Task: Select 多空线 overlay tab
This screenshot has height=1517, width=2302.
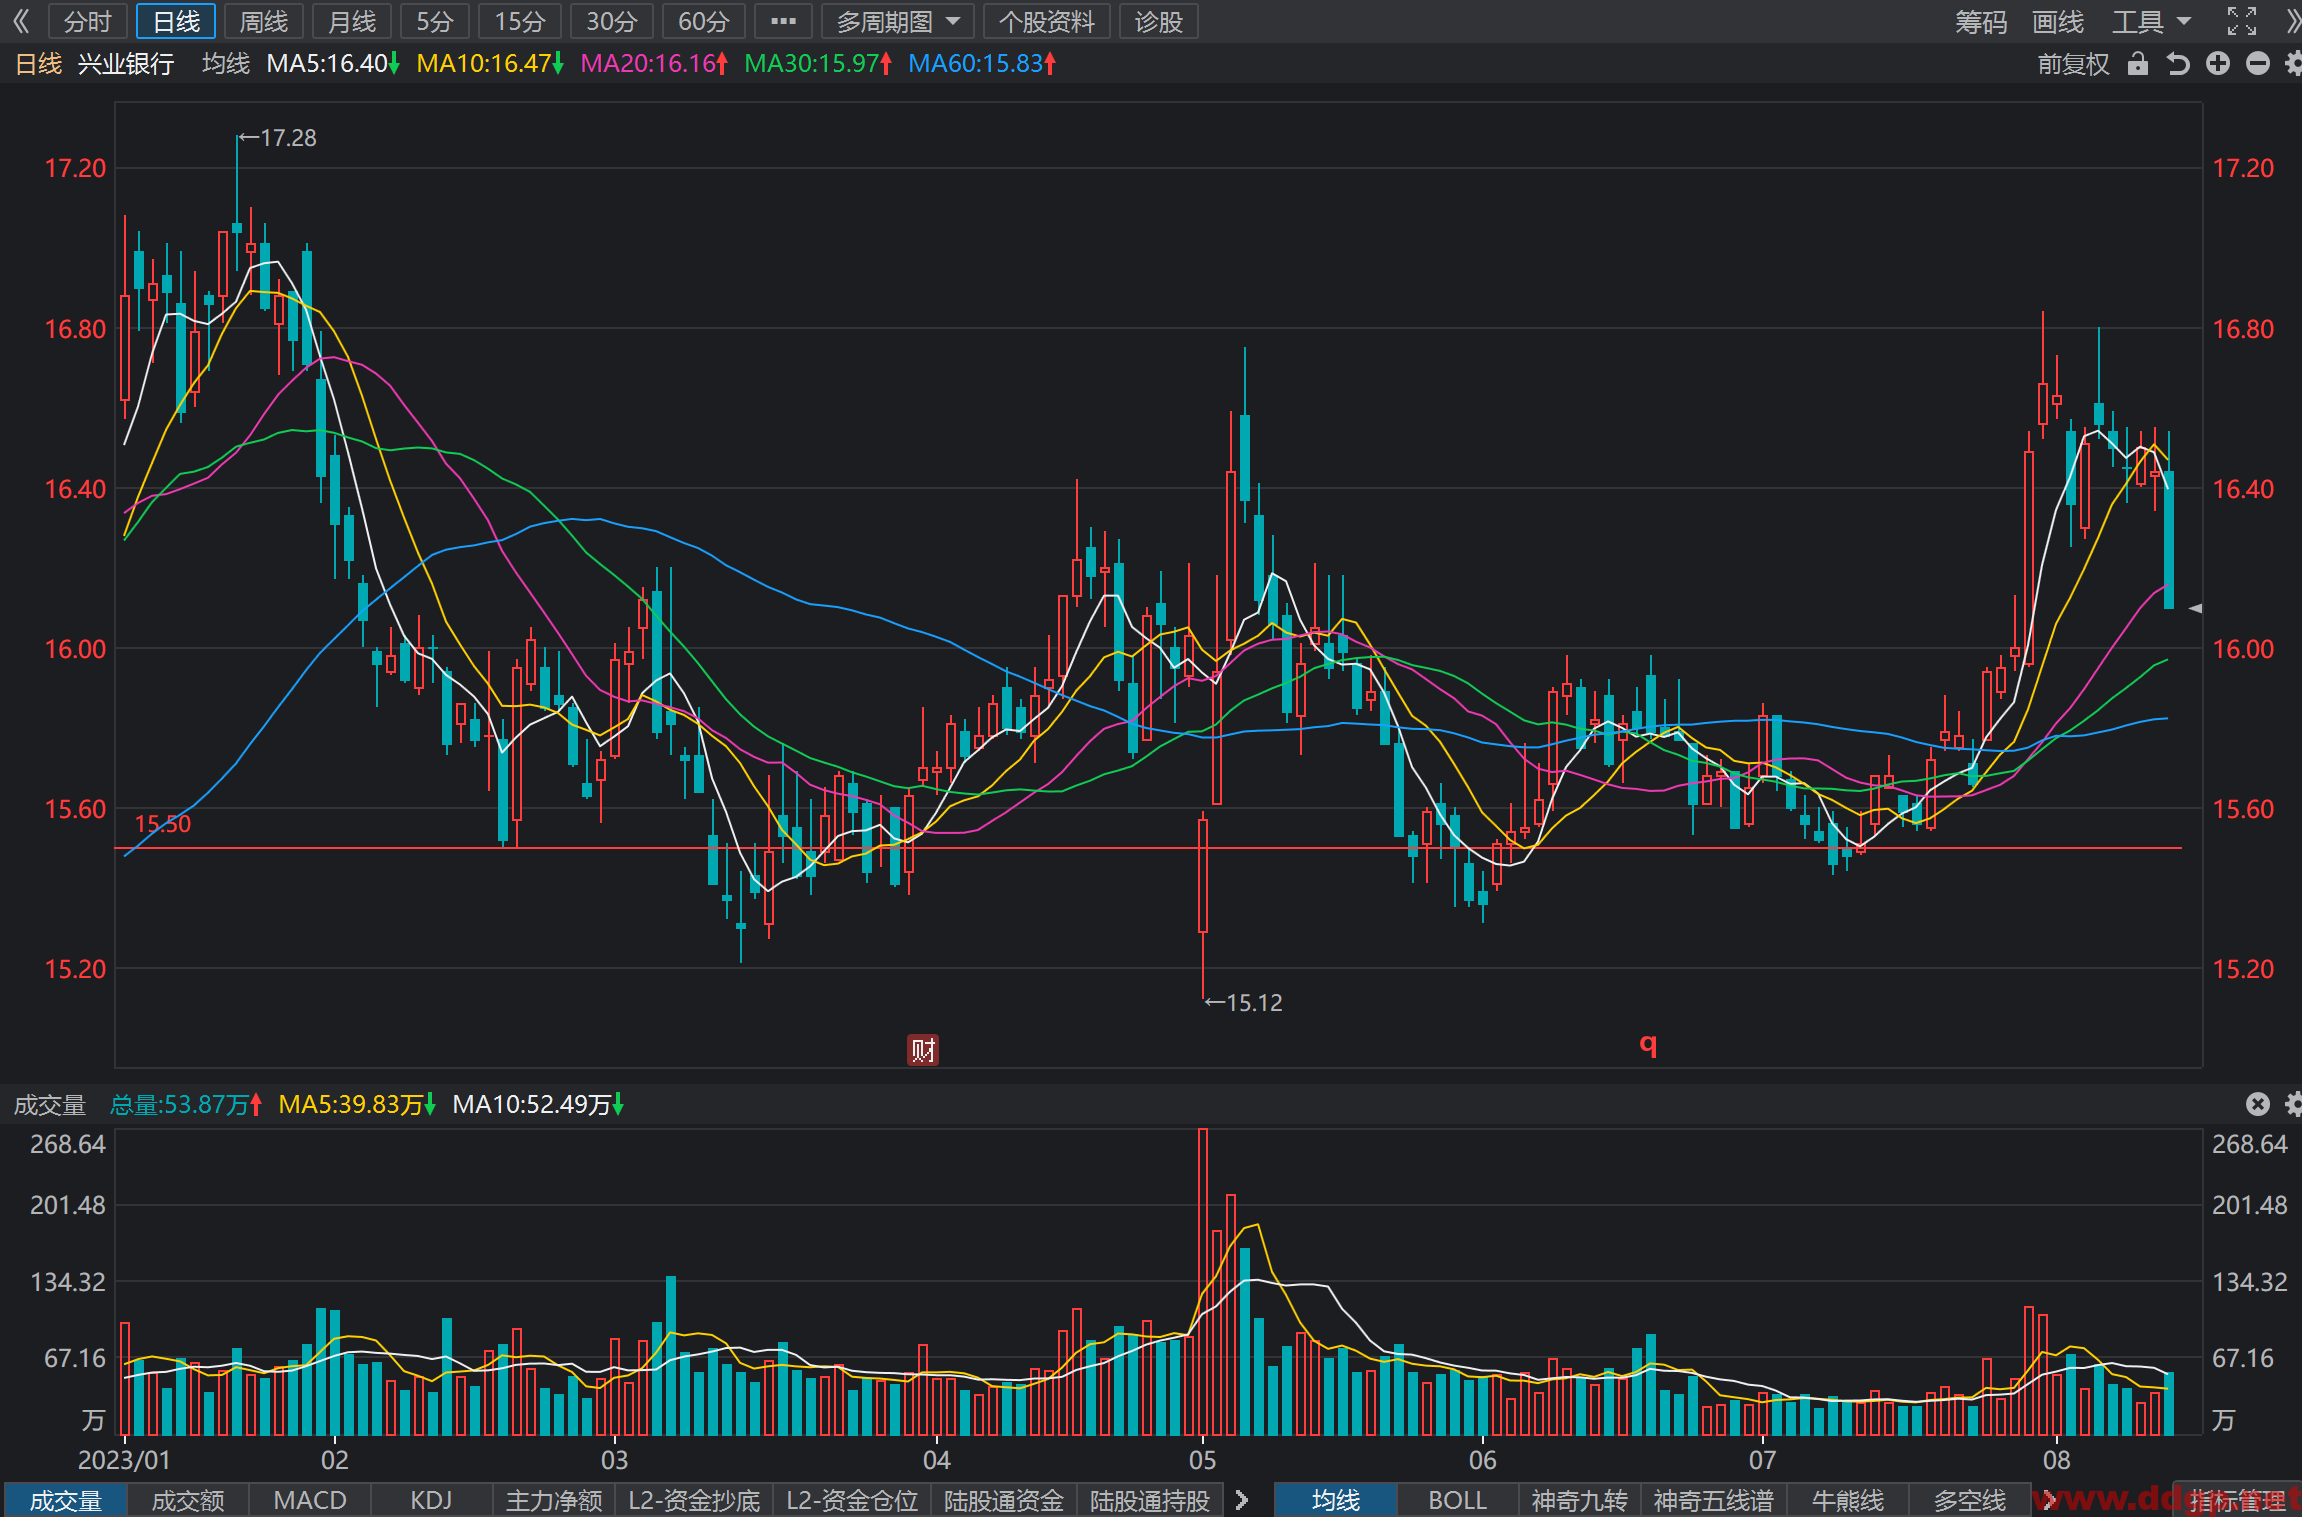Action: coord(1969,1500)
